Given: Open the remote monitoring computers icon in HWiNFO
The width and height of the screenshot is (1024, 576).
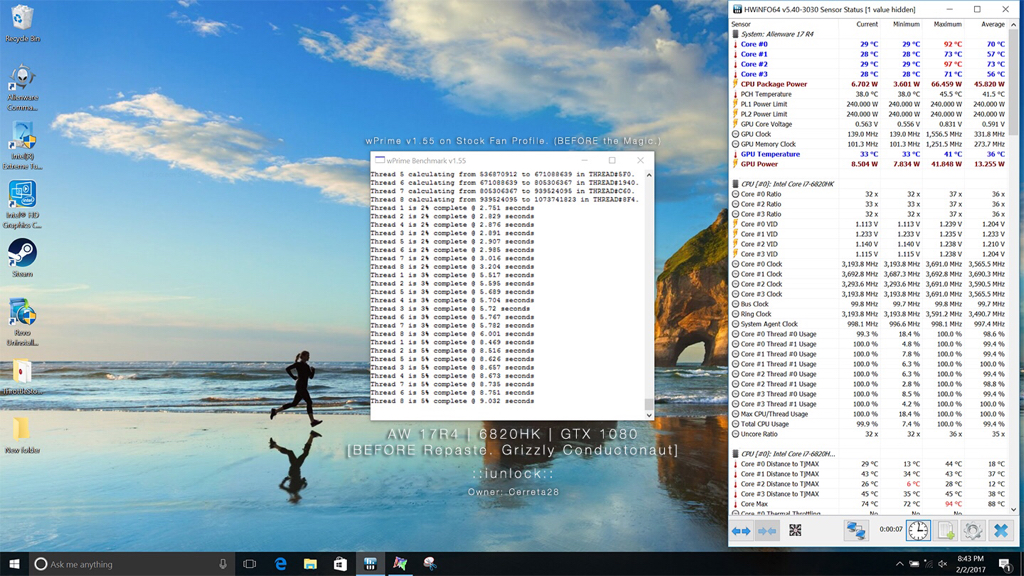Looking at the screenshot, I should 856,530.
